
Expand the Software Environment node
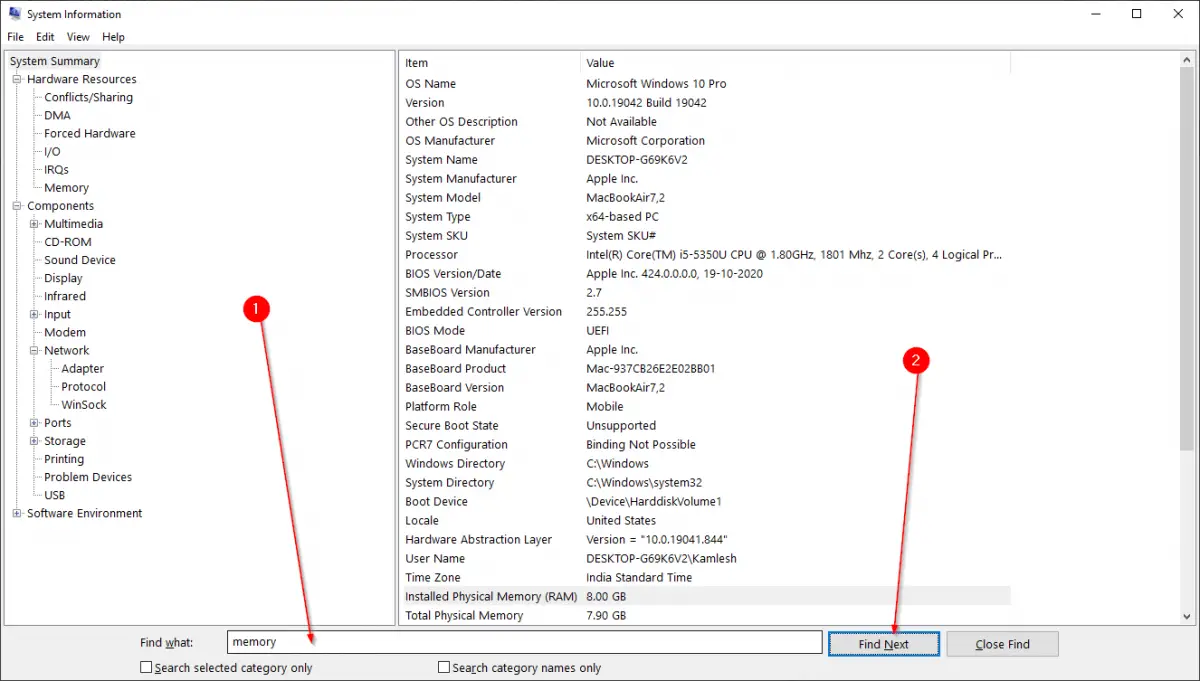pos(15,513)
